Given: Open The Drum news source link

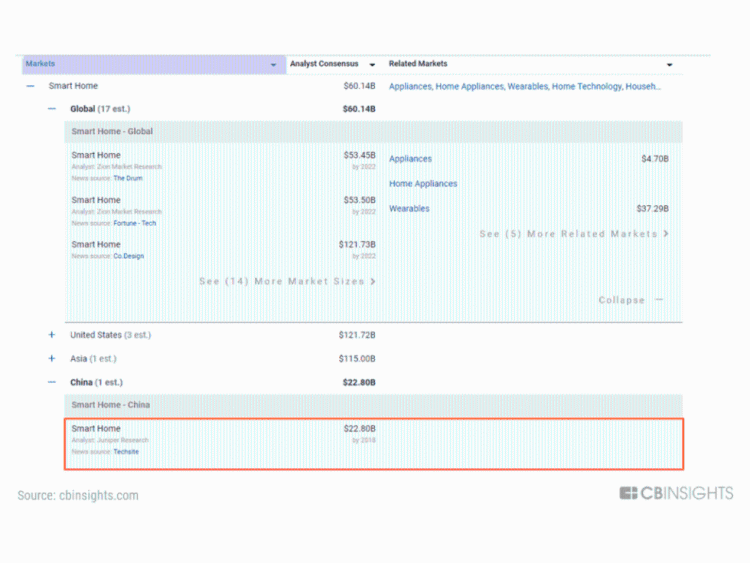Looking at the screenshot, I should 127,178.
